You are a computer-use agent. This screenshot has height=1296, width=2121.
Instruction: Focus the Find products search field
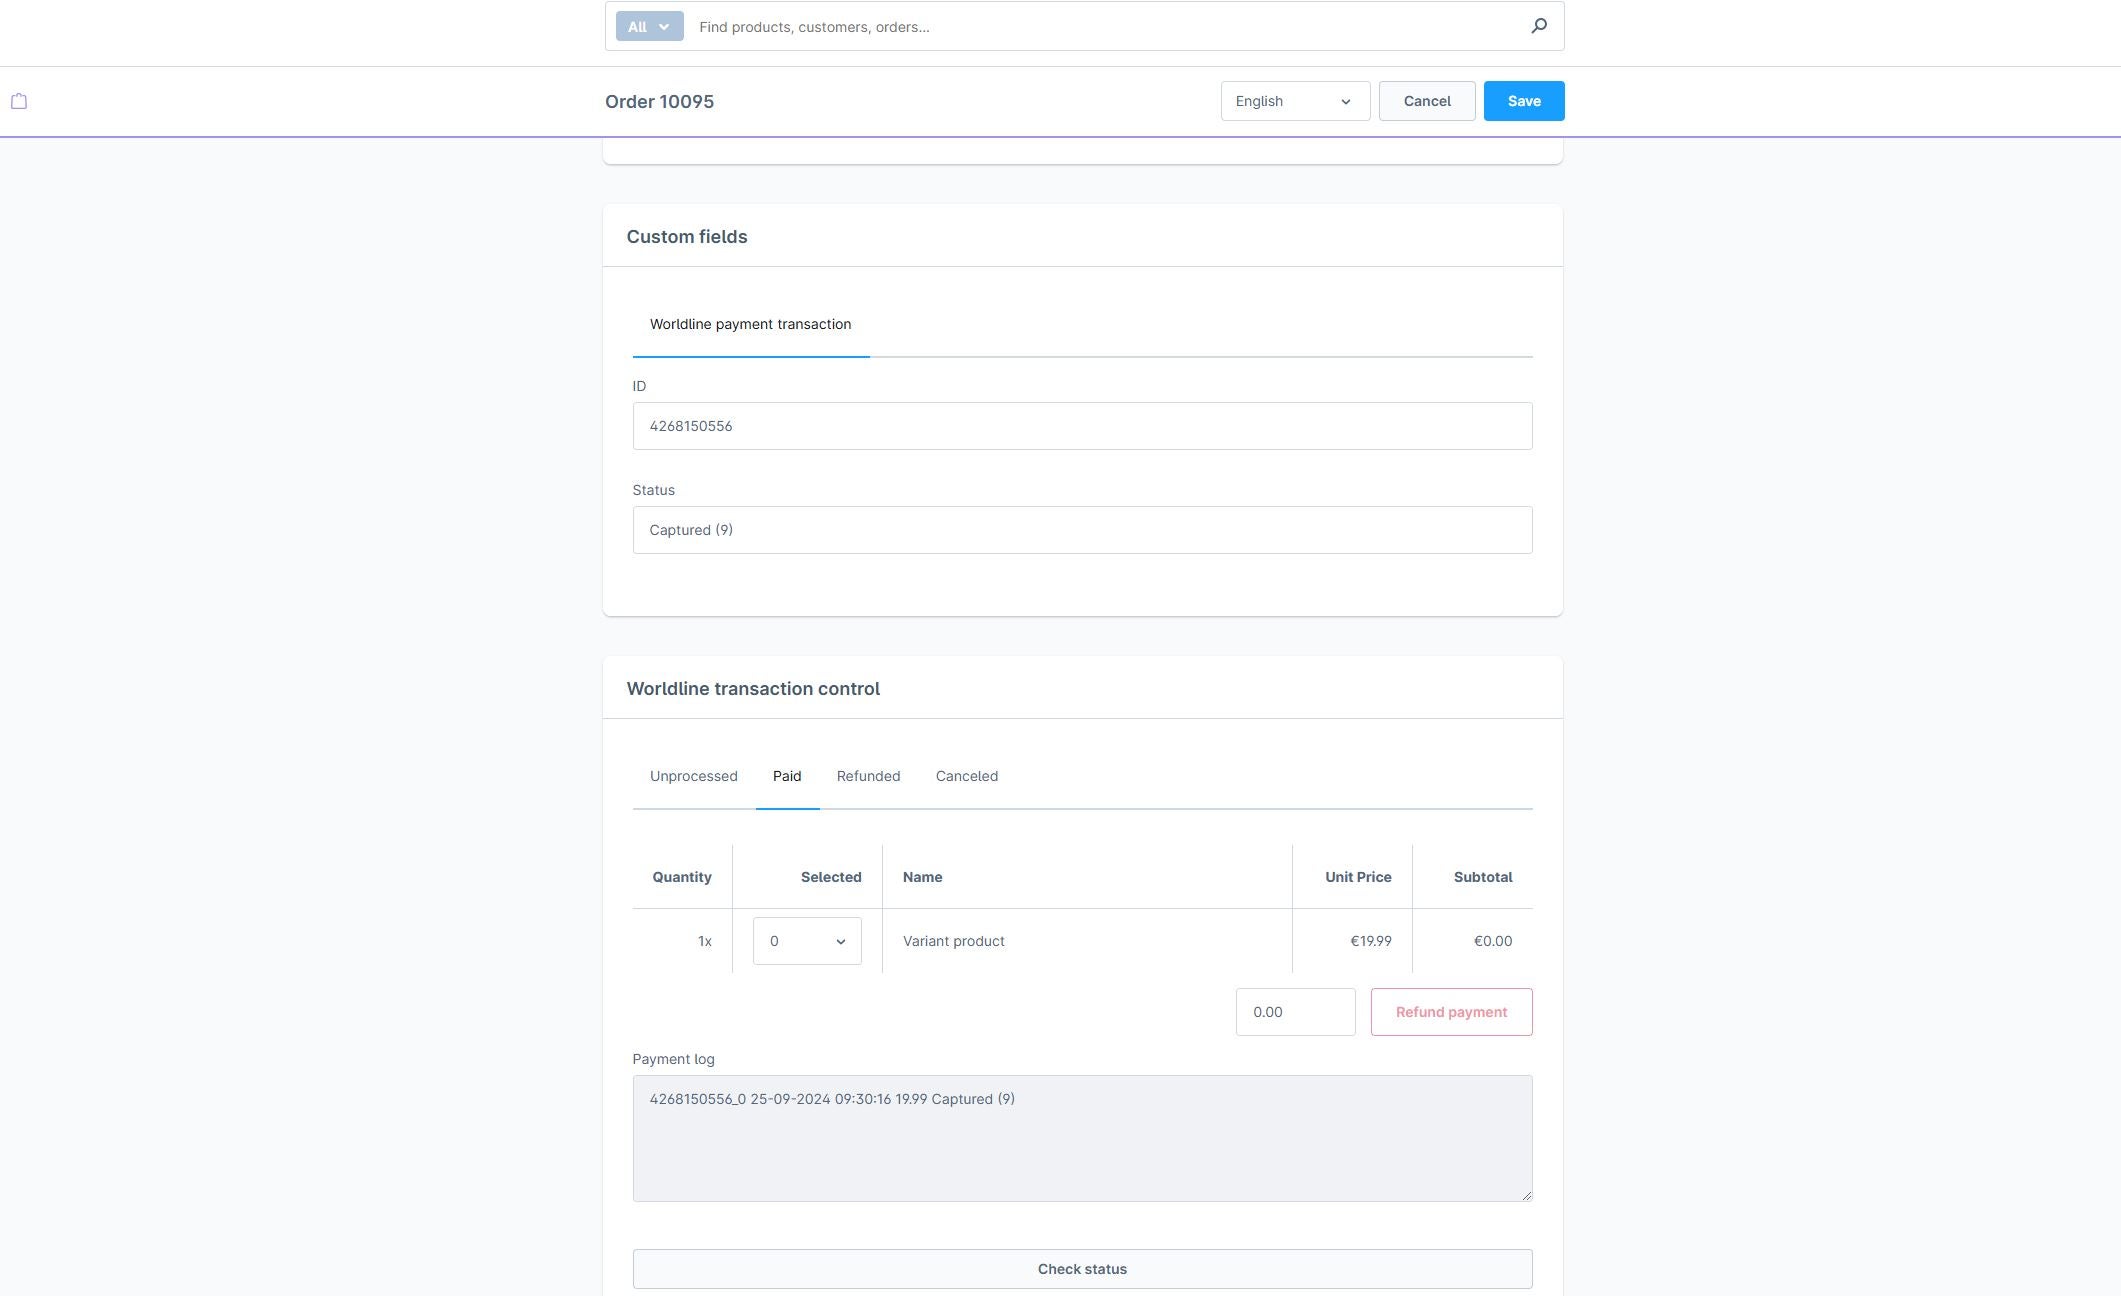click(1100, 26)
